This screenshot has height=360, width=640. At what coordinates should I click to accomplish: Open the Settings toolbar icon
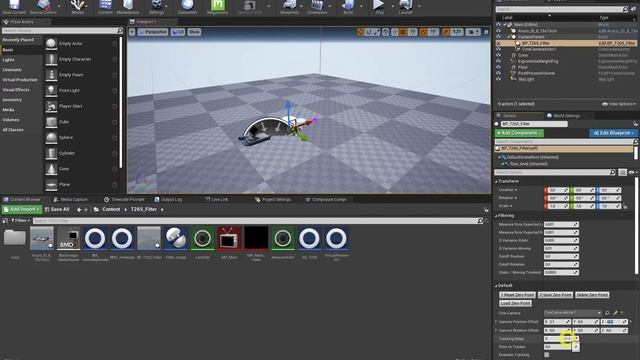(157, 5)
